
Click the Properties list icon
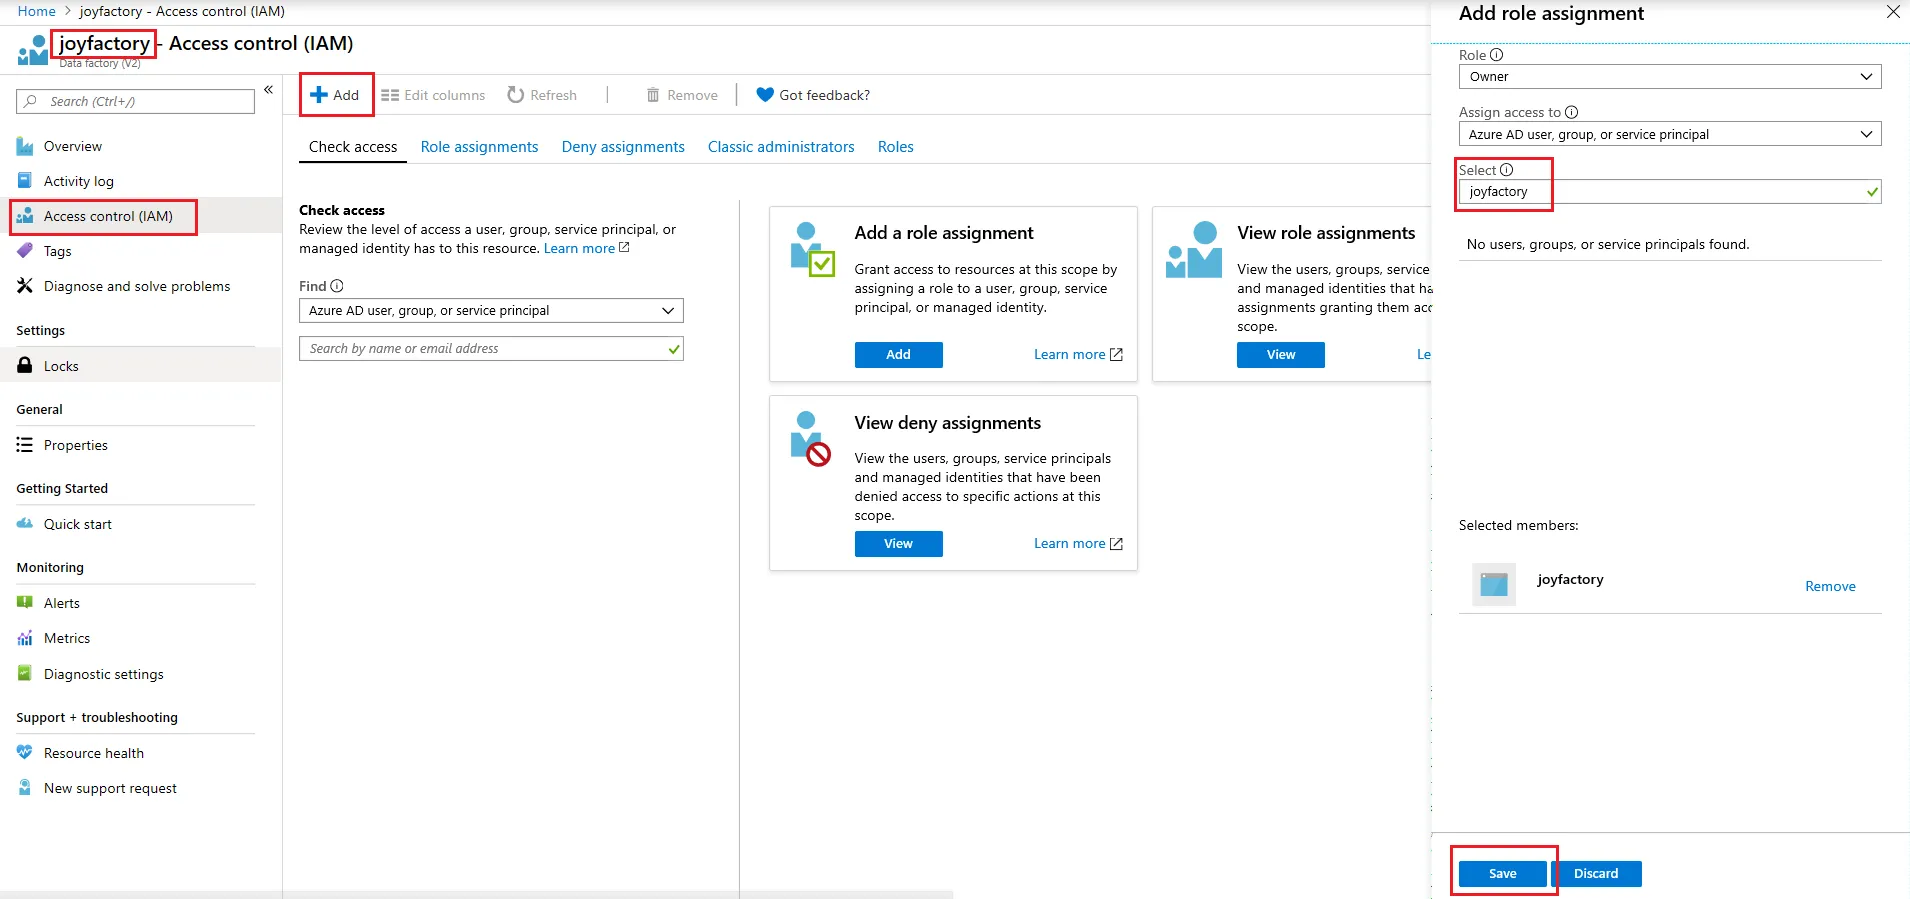click(25, 445)
